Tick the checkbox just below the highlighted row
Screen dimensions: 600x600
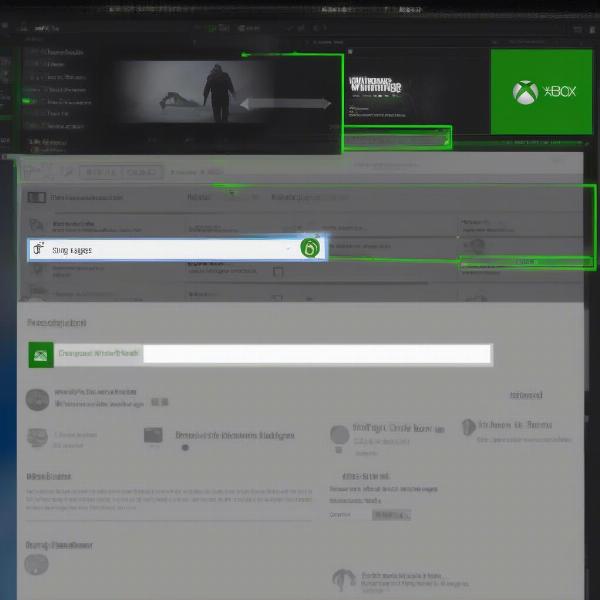(x=278, y=272)
